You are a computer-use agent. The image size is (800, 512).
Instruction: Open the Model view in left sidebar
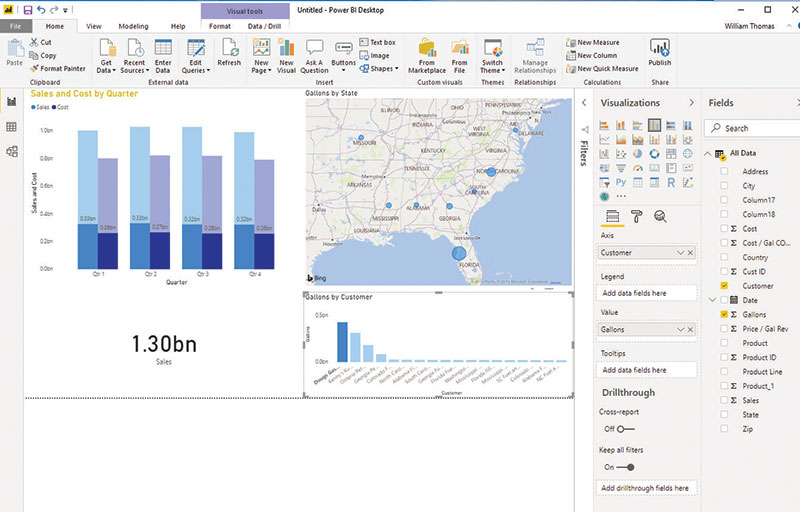point(12,152)
